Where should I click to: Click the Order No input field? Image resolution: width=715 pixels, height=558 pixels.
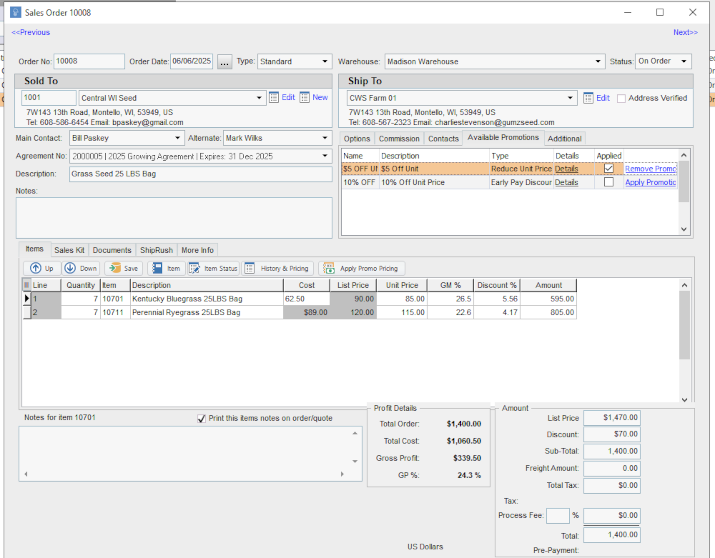tap(89, 61)
